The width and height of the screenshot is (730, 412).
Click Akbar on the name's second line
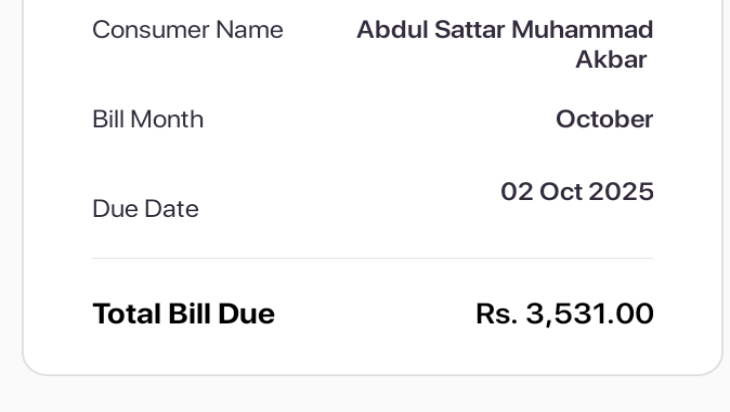(x=610, y=60)
